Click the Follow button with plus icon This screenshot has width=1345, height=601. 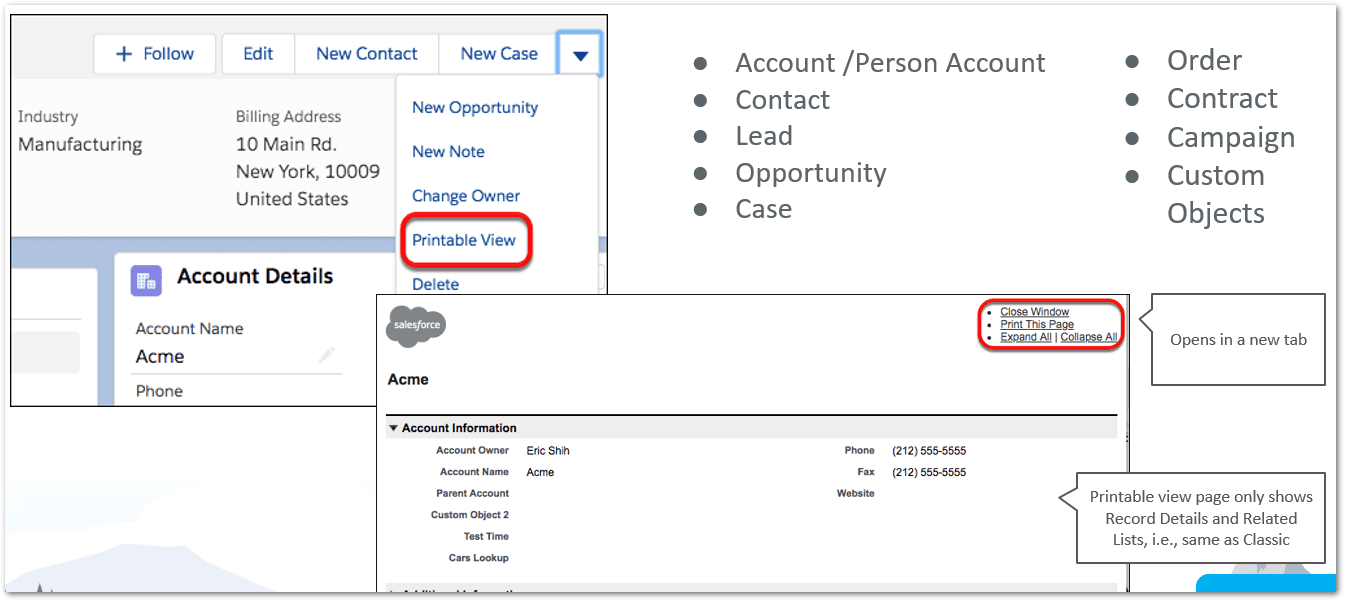pos(156,54)
